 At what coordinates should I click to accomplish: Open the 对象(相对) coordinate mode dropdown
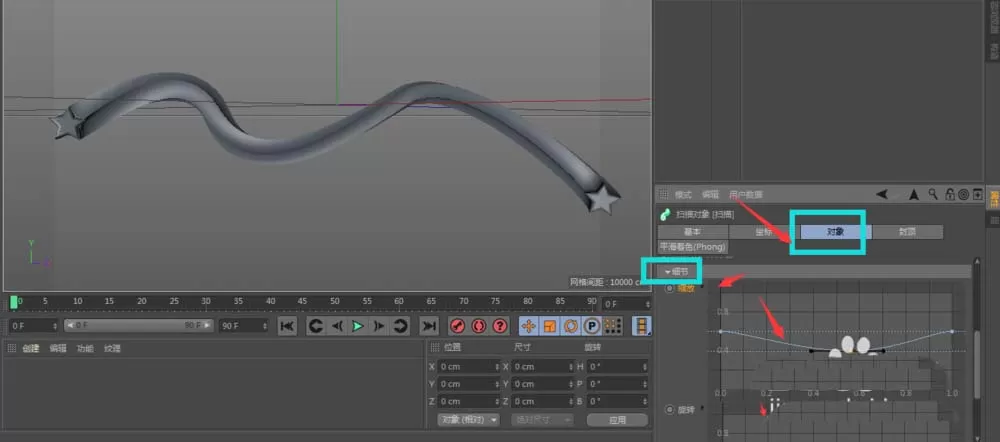[x=469, y=420]
